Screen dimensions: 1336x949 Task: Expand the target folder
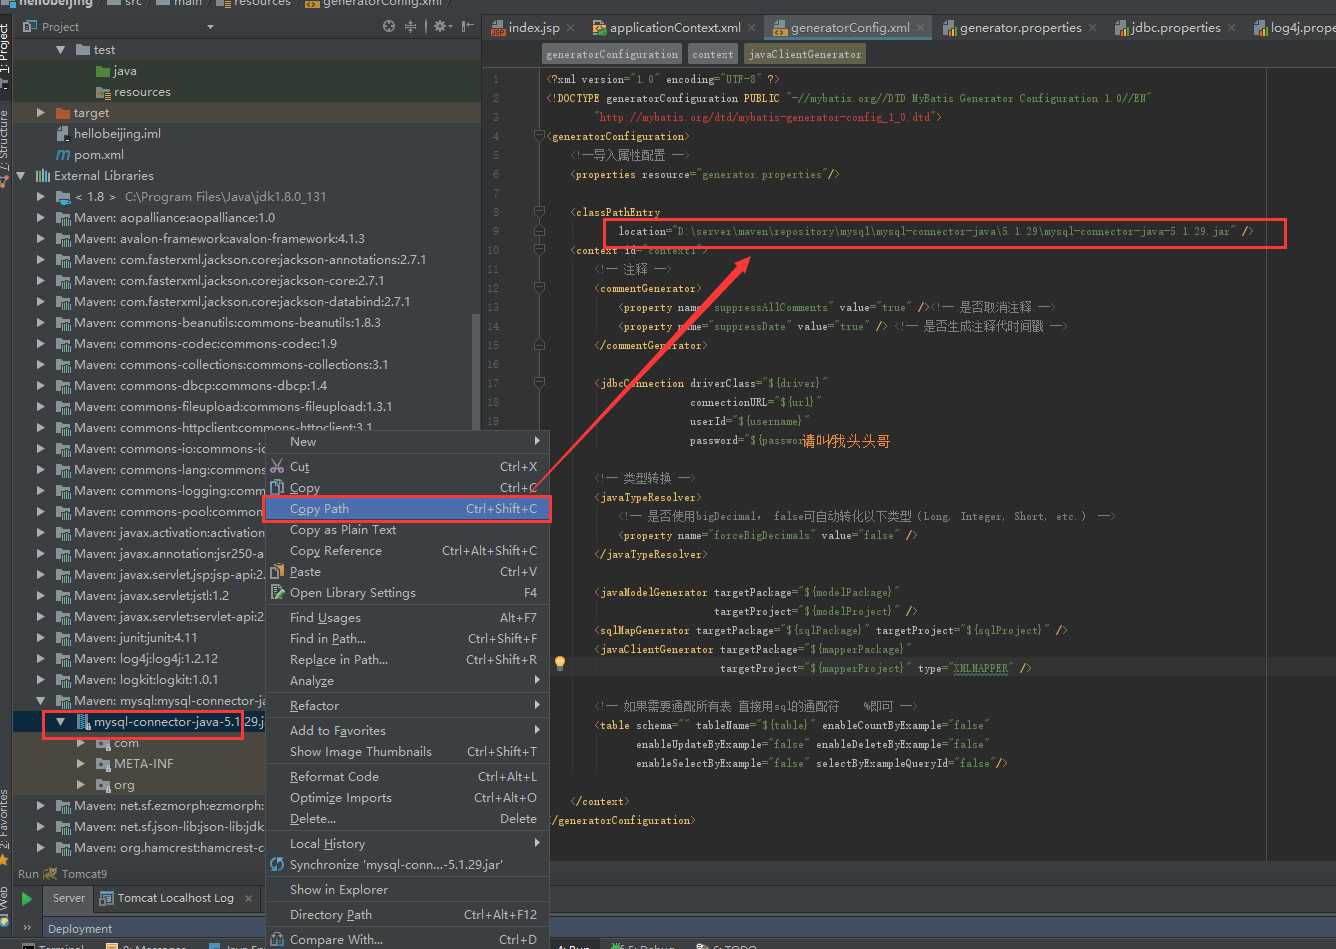click(x=41, y=113)
